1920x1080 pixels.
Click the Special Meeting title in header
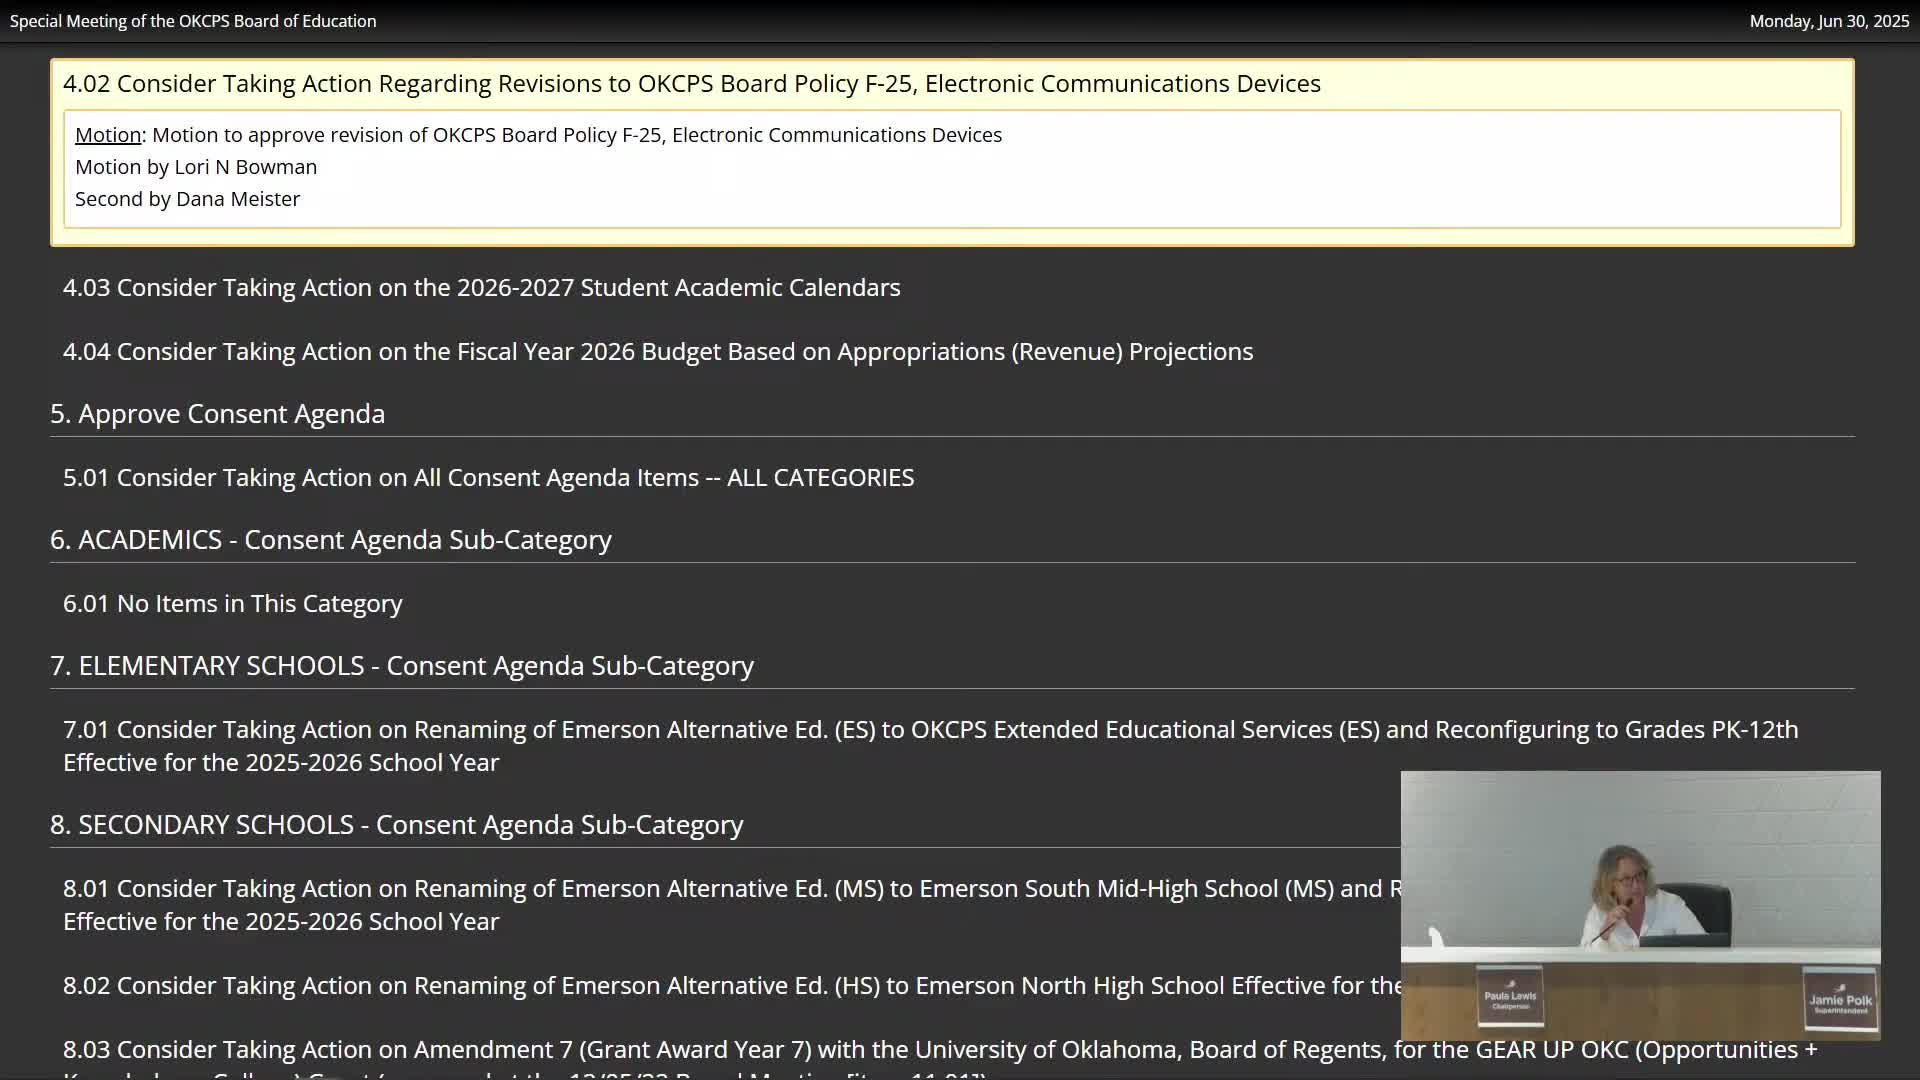(193, 21)
